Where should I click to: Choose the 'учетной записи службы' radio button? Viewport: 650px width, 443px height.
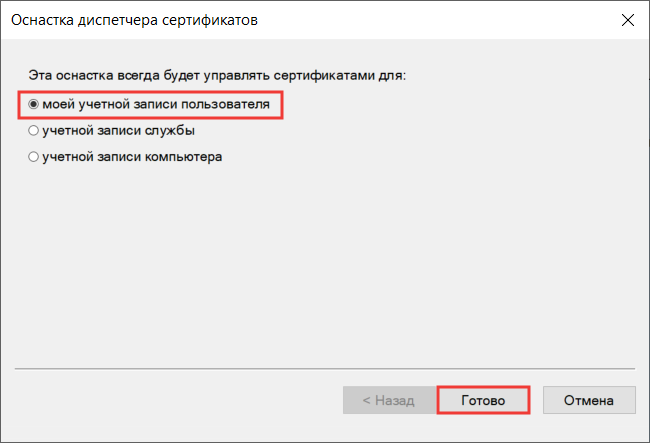[x=112, y=131]
